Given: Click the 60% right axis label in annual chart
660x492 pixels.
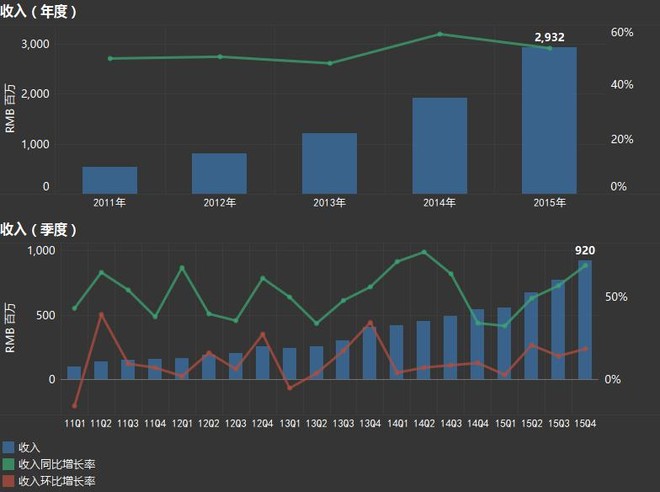Looking at the screenshot, I should click(622, 32).
